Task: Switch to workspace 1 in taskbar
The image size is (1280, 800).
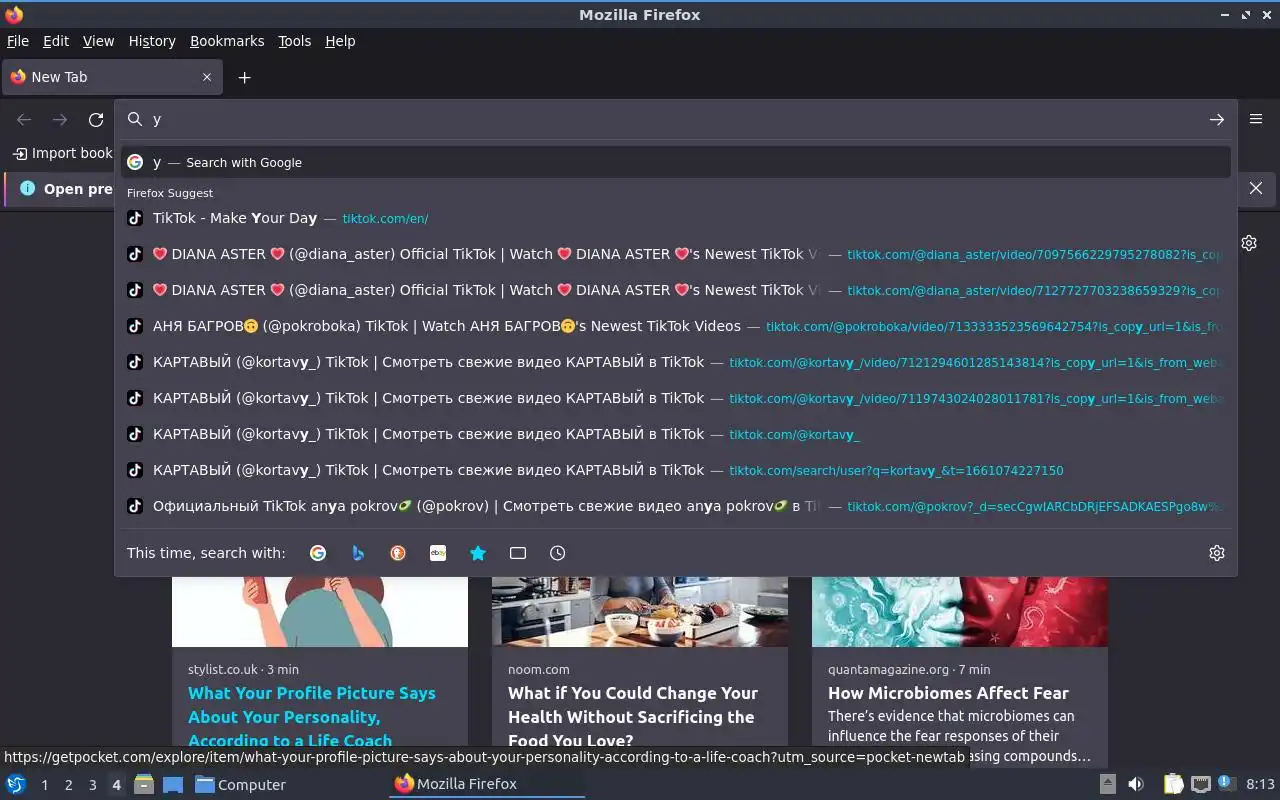Action: 44,785
